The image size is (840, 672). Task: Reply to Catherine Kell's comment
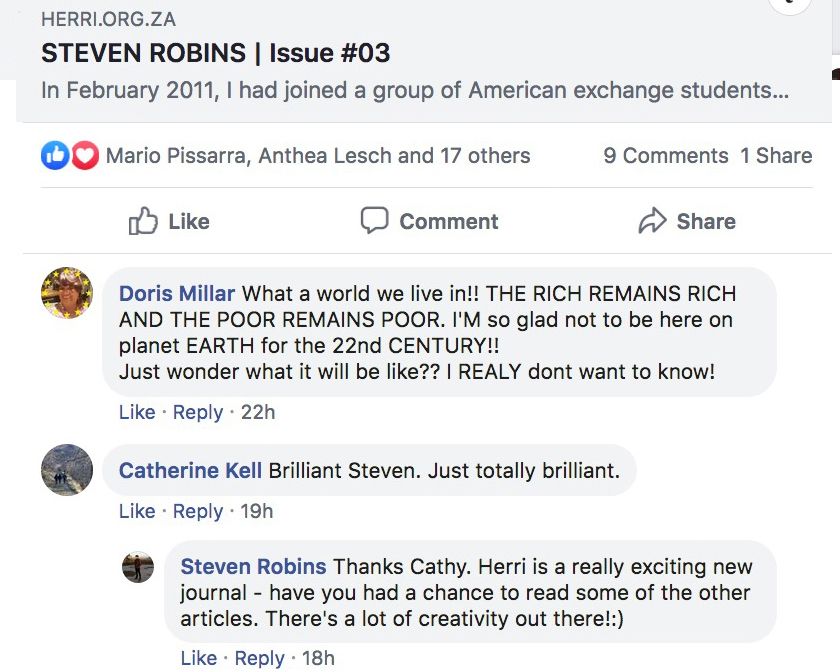[x=198, y=511]
